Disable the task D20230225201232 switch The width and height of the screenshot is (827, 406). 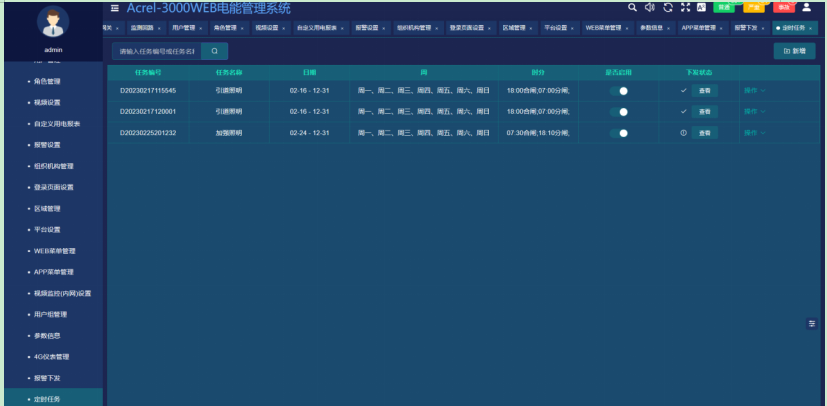pyautogui.click(x=619, y=132)
